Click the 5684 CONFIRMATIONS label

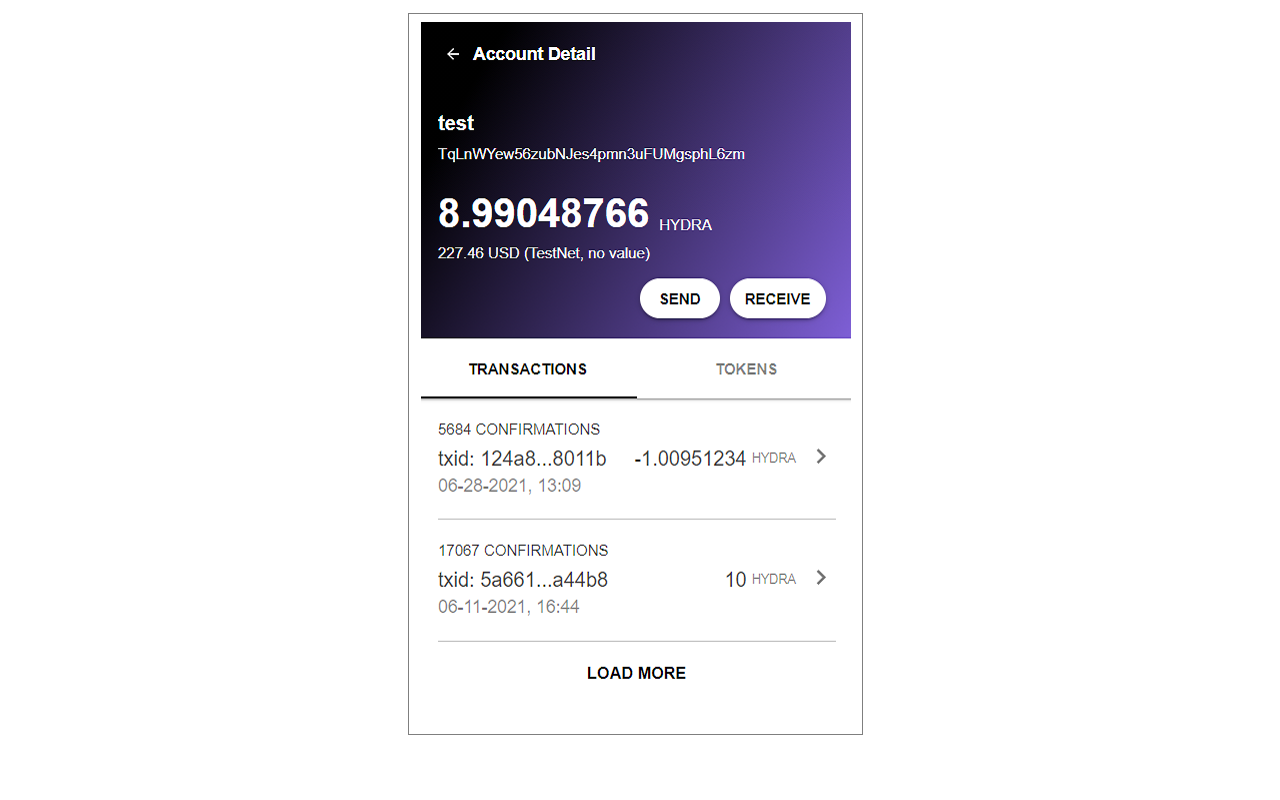point(519,429)
